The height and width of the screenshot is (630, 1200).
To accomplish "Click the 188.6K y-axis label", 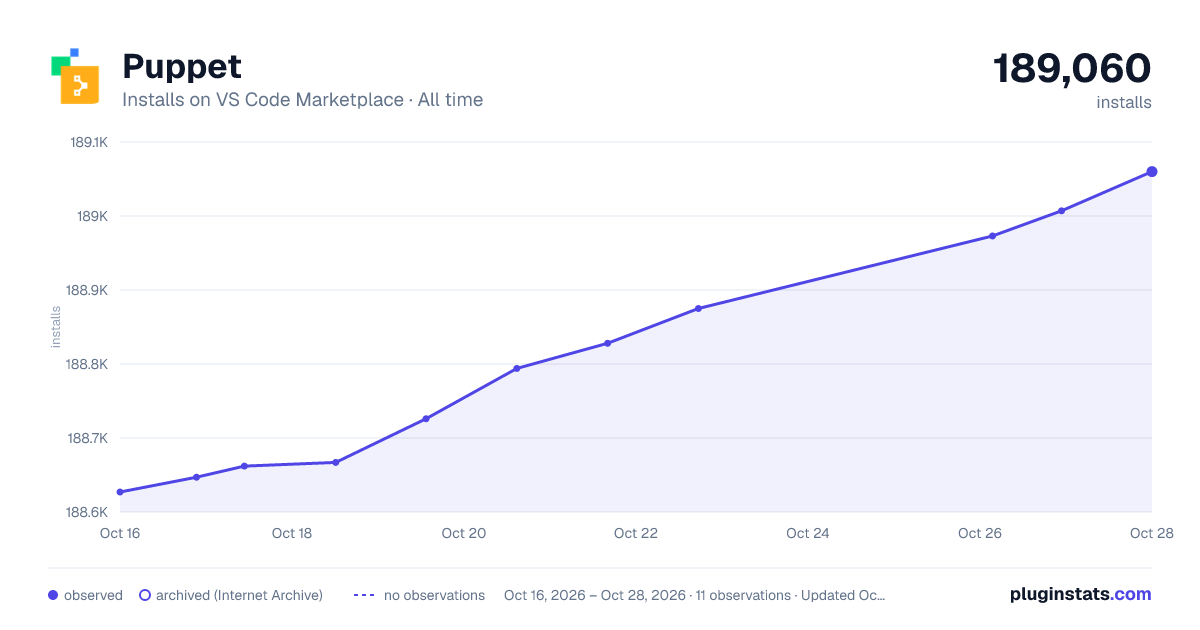I will click(x=87, y=512).
